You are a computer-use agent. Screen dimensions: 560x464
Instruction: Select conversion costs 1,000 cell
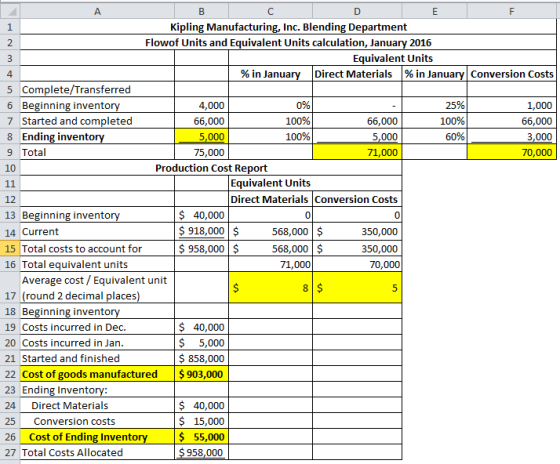512,105
